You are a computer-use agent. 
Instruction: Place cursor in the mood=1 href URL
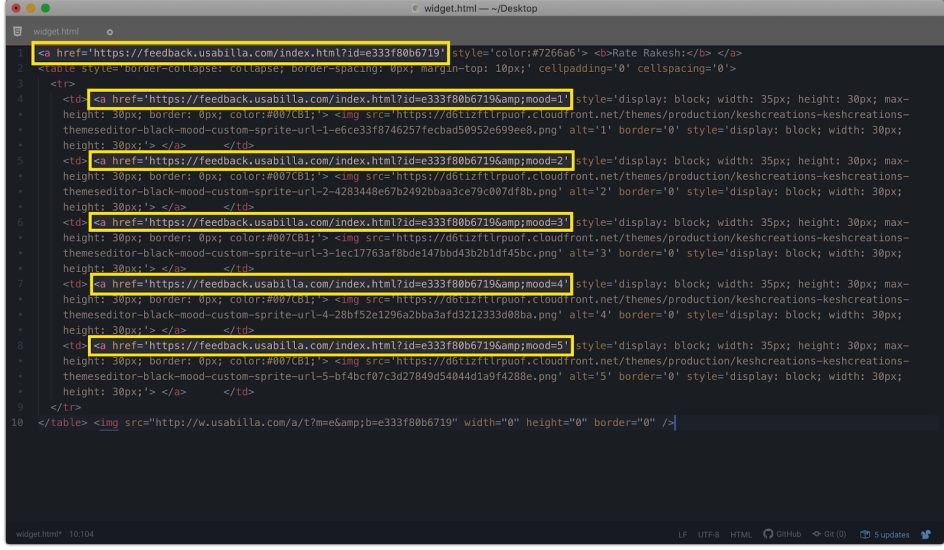coord(330,100)
